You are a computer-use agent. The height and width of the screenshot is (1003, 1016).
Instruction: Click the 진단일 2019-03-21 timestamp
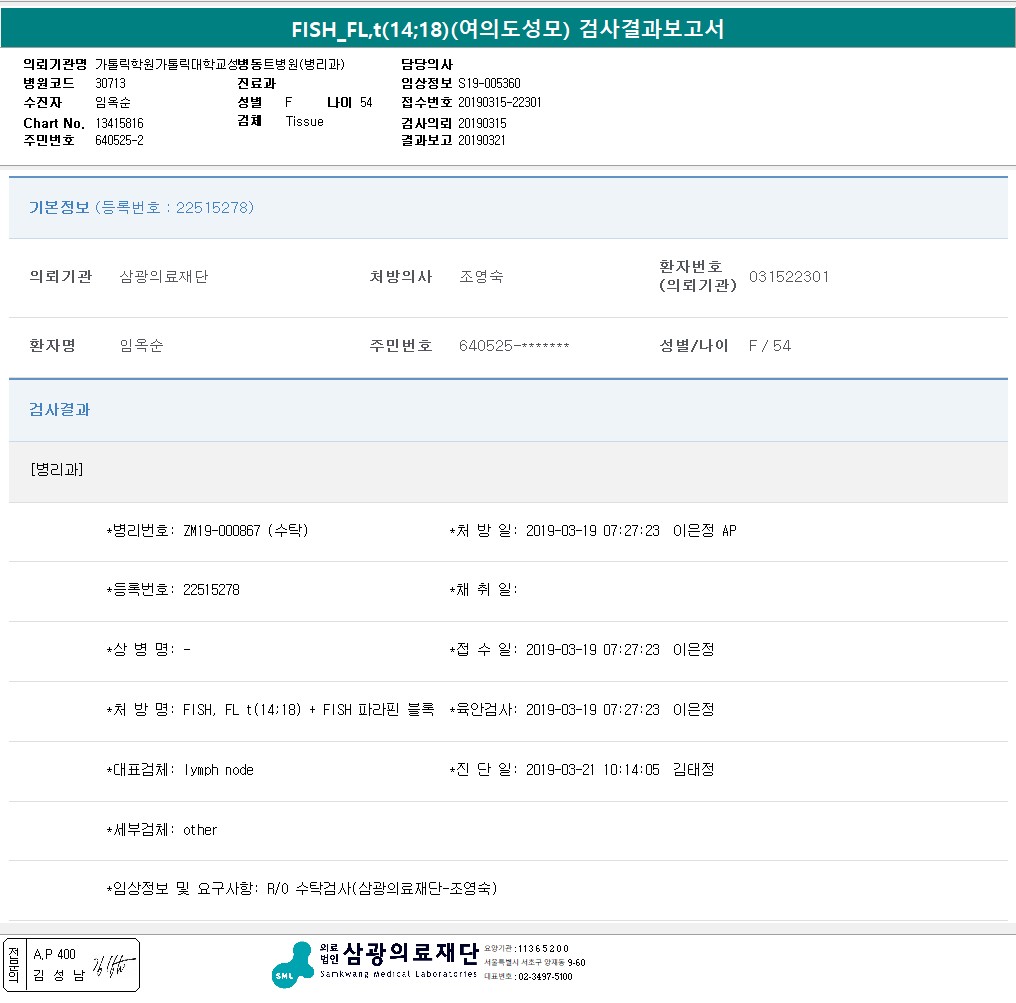click(x=592, y=770)
